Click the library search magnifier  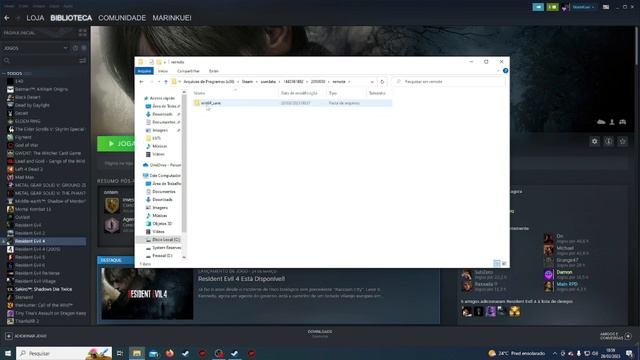click(7, 60)
